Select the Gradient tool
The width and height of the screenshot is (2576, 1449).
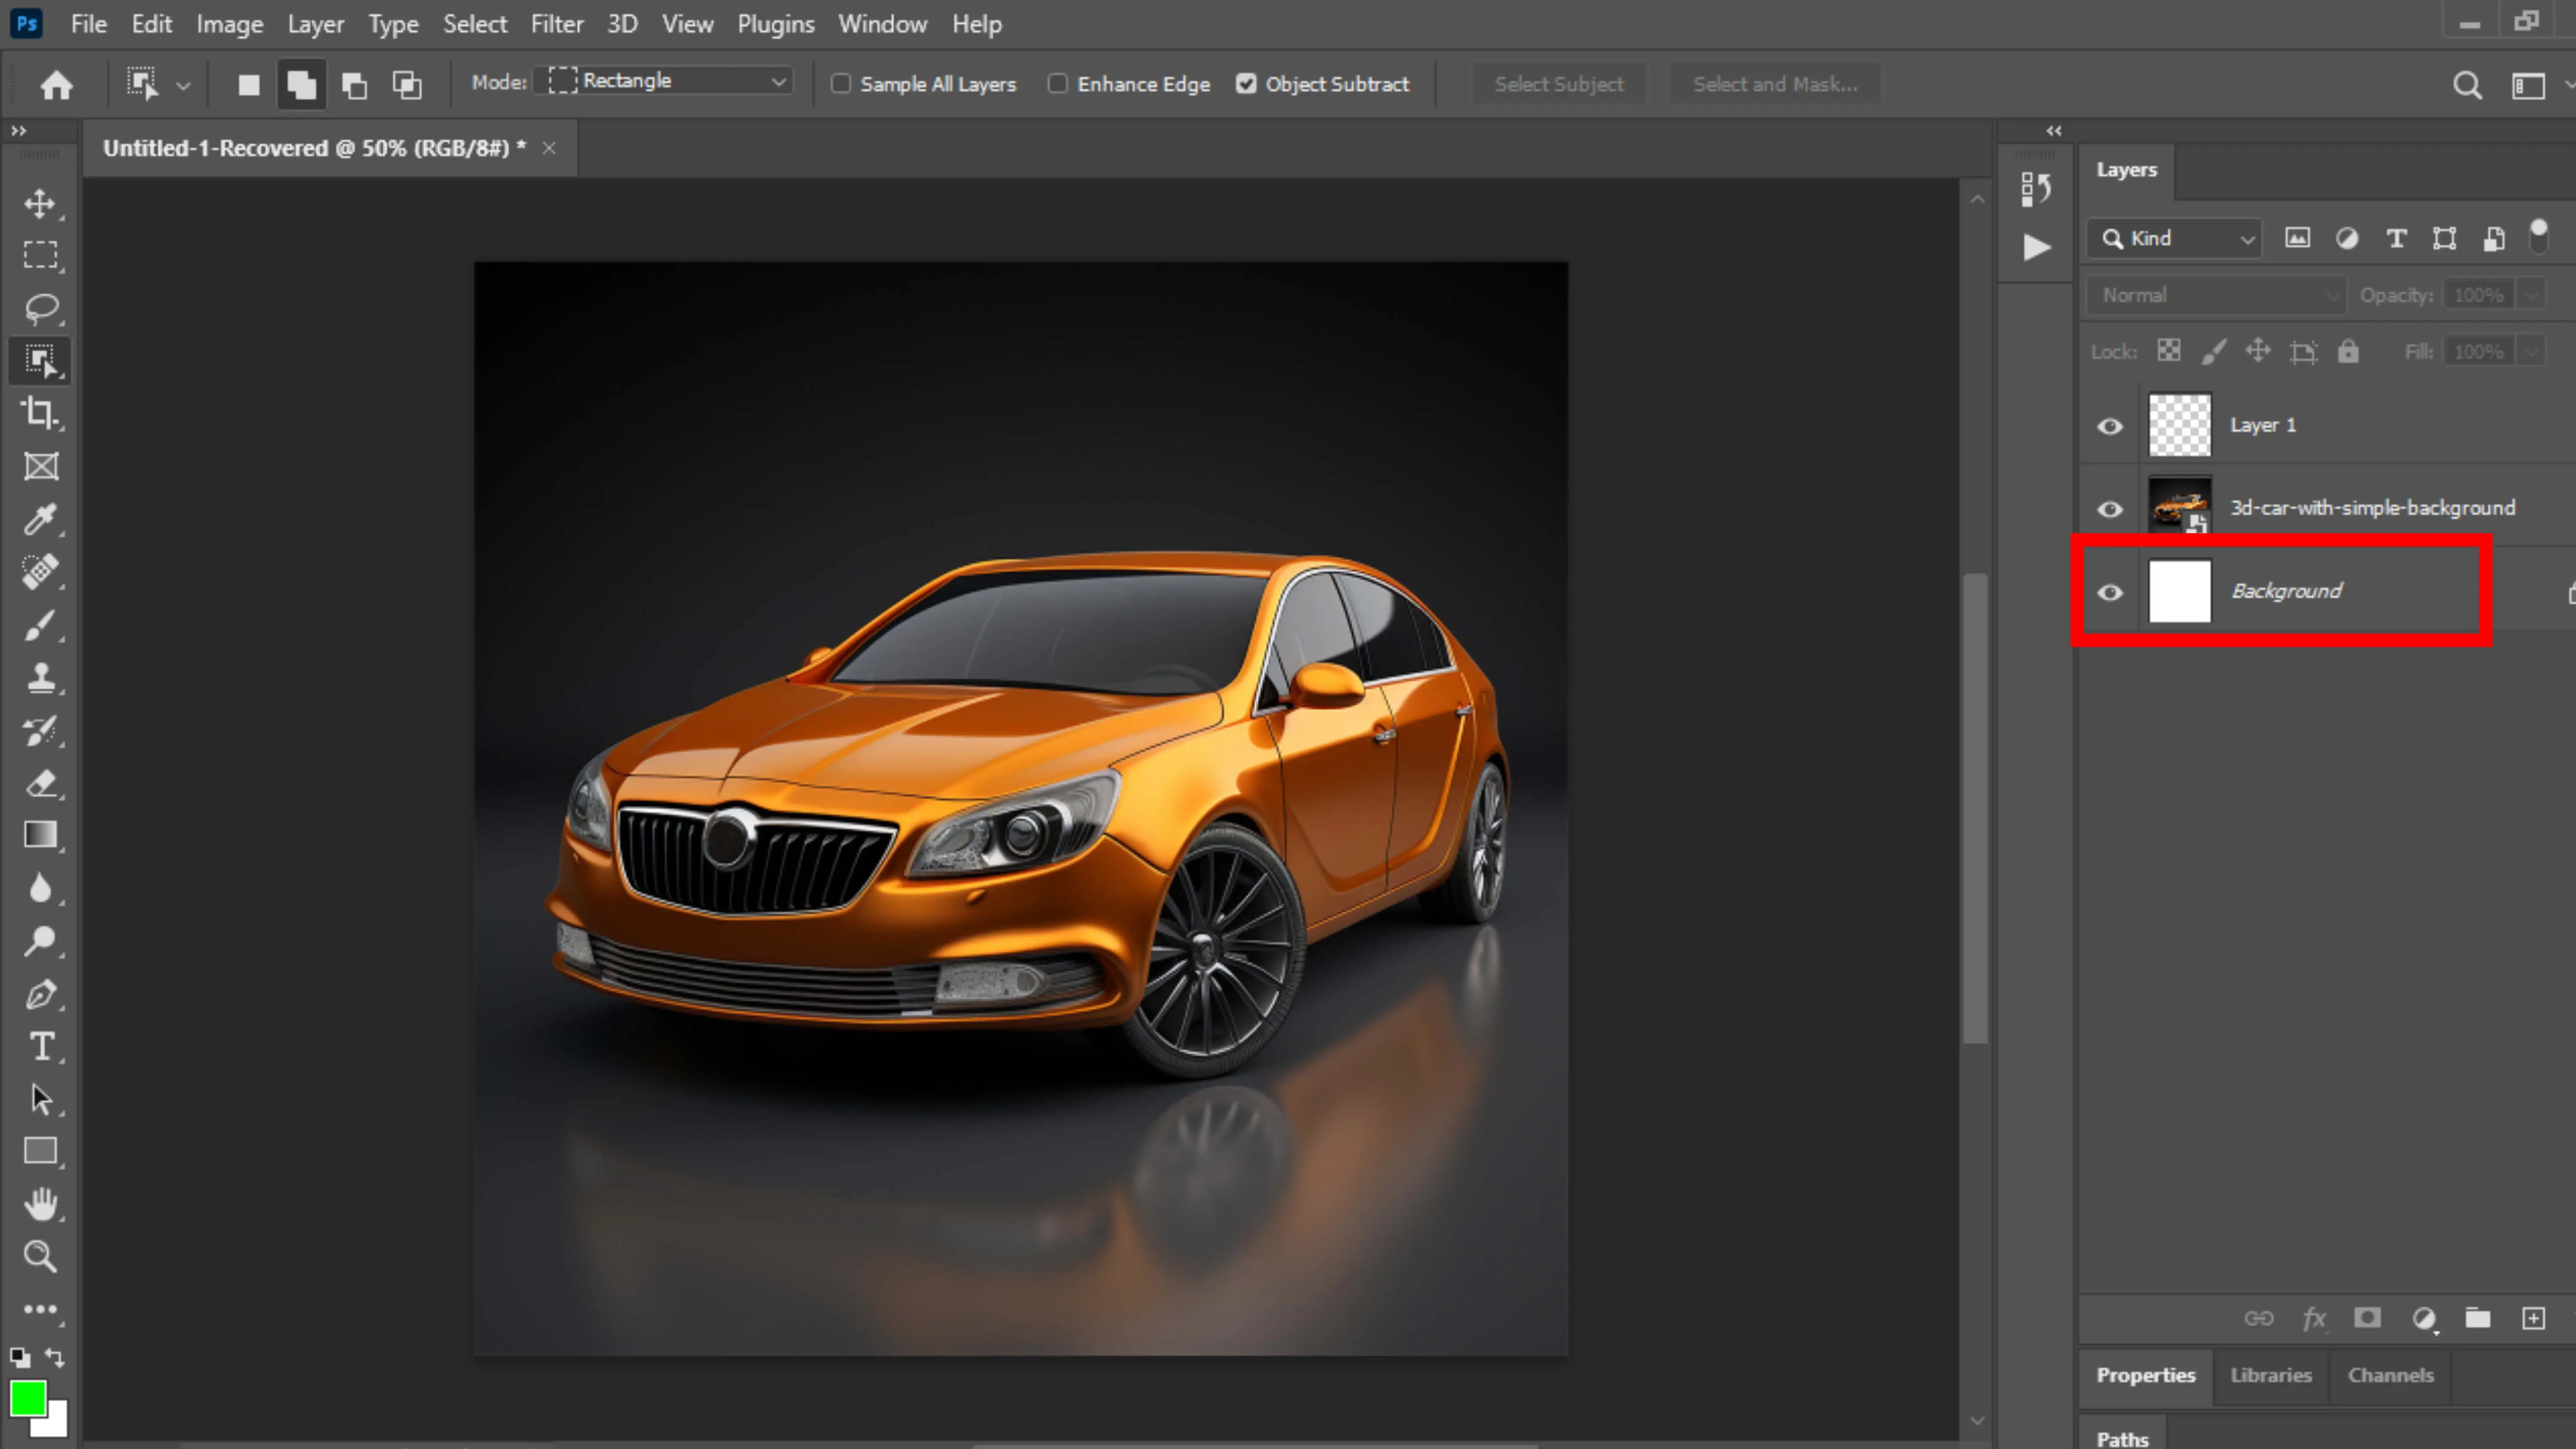(x=40, y=835)
